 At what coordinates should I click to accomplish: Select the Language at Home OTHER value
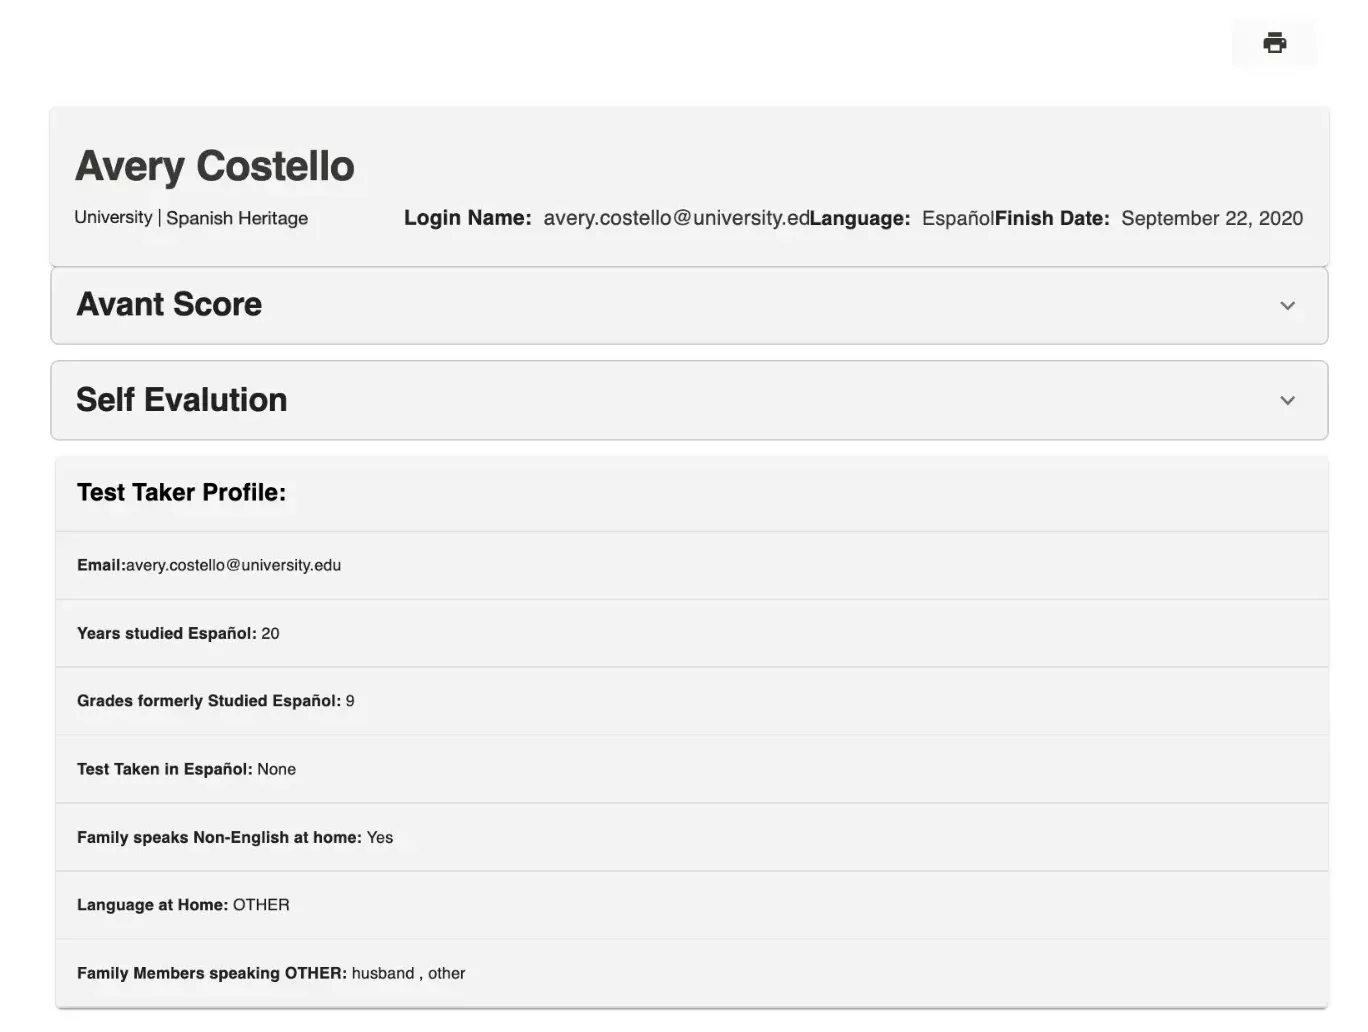(x=262, y=904)
